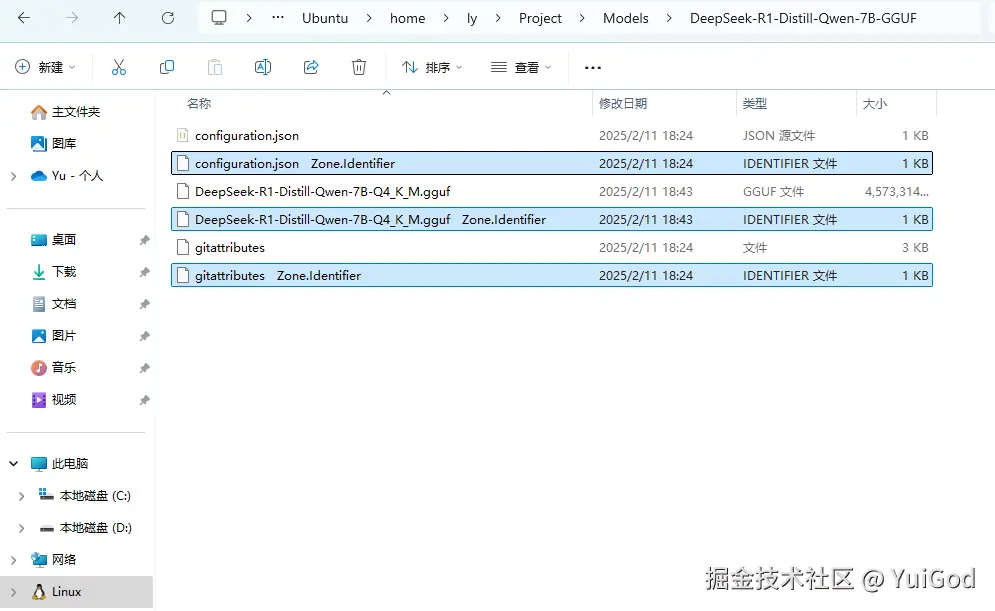Navigate to Models in the breadcrumb
Image resolution: width=995 pixels, height=611 pixels.
[626, 18]
